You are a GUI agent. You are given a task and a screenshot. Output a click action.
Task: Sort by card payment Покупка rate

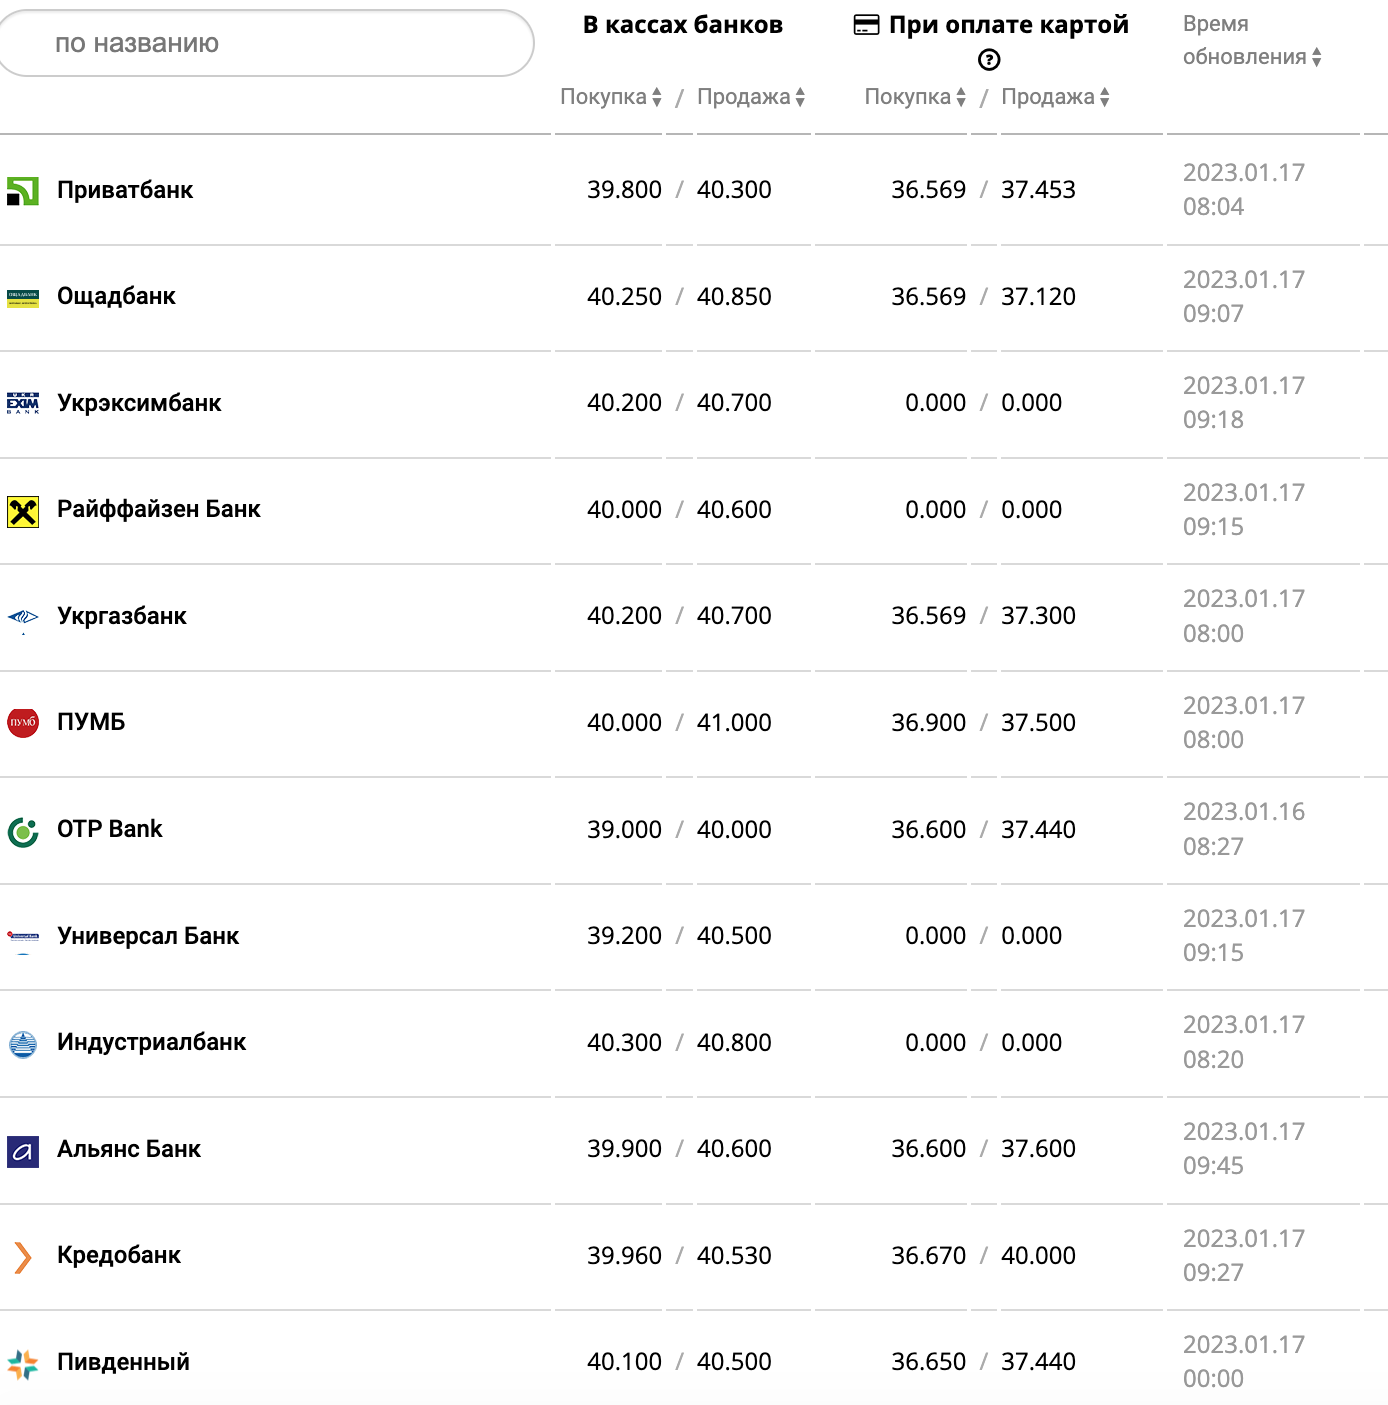(x=915, y=97)
